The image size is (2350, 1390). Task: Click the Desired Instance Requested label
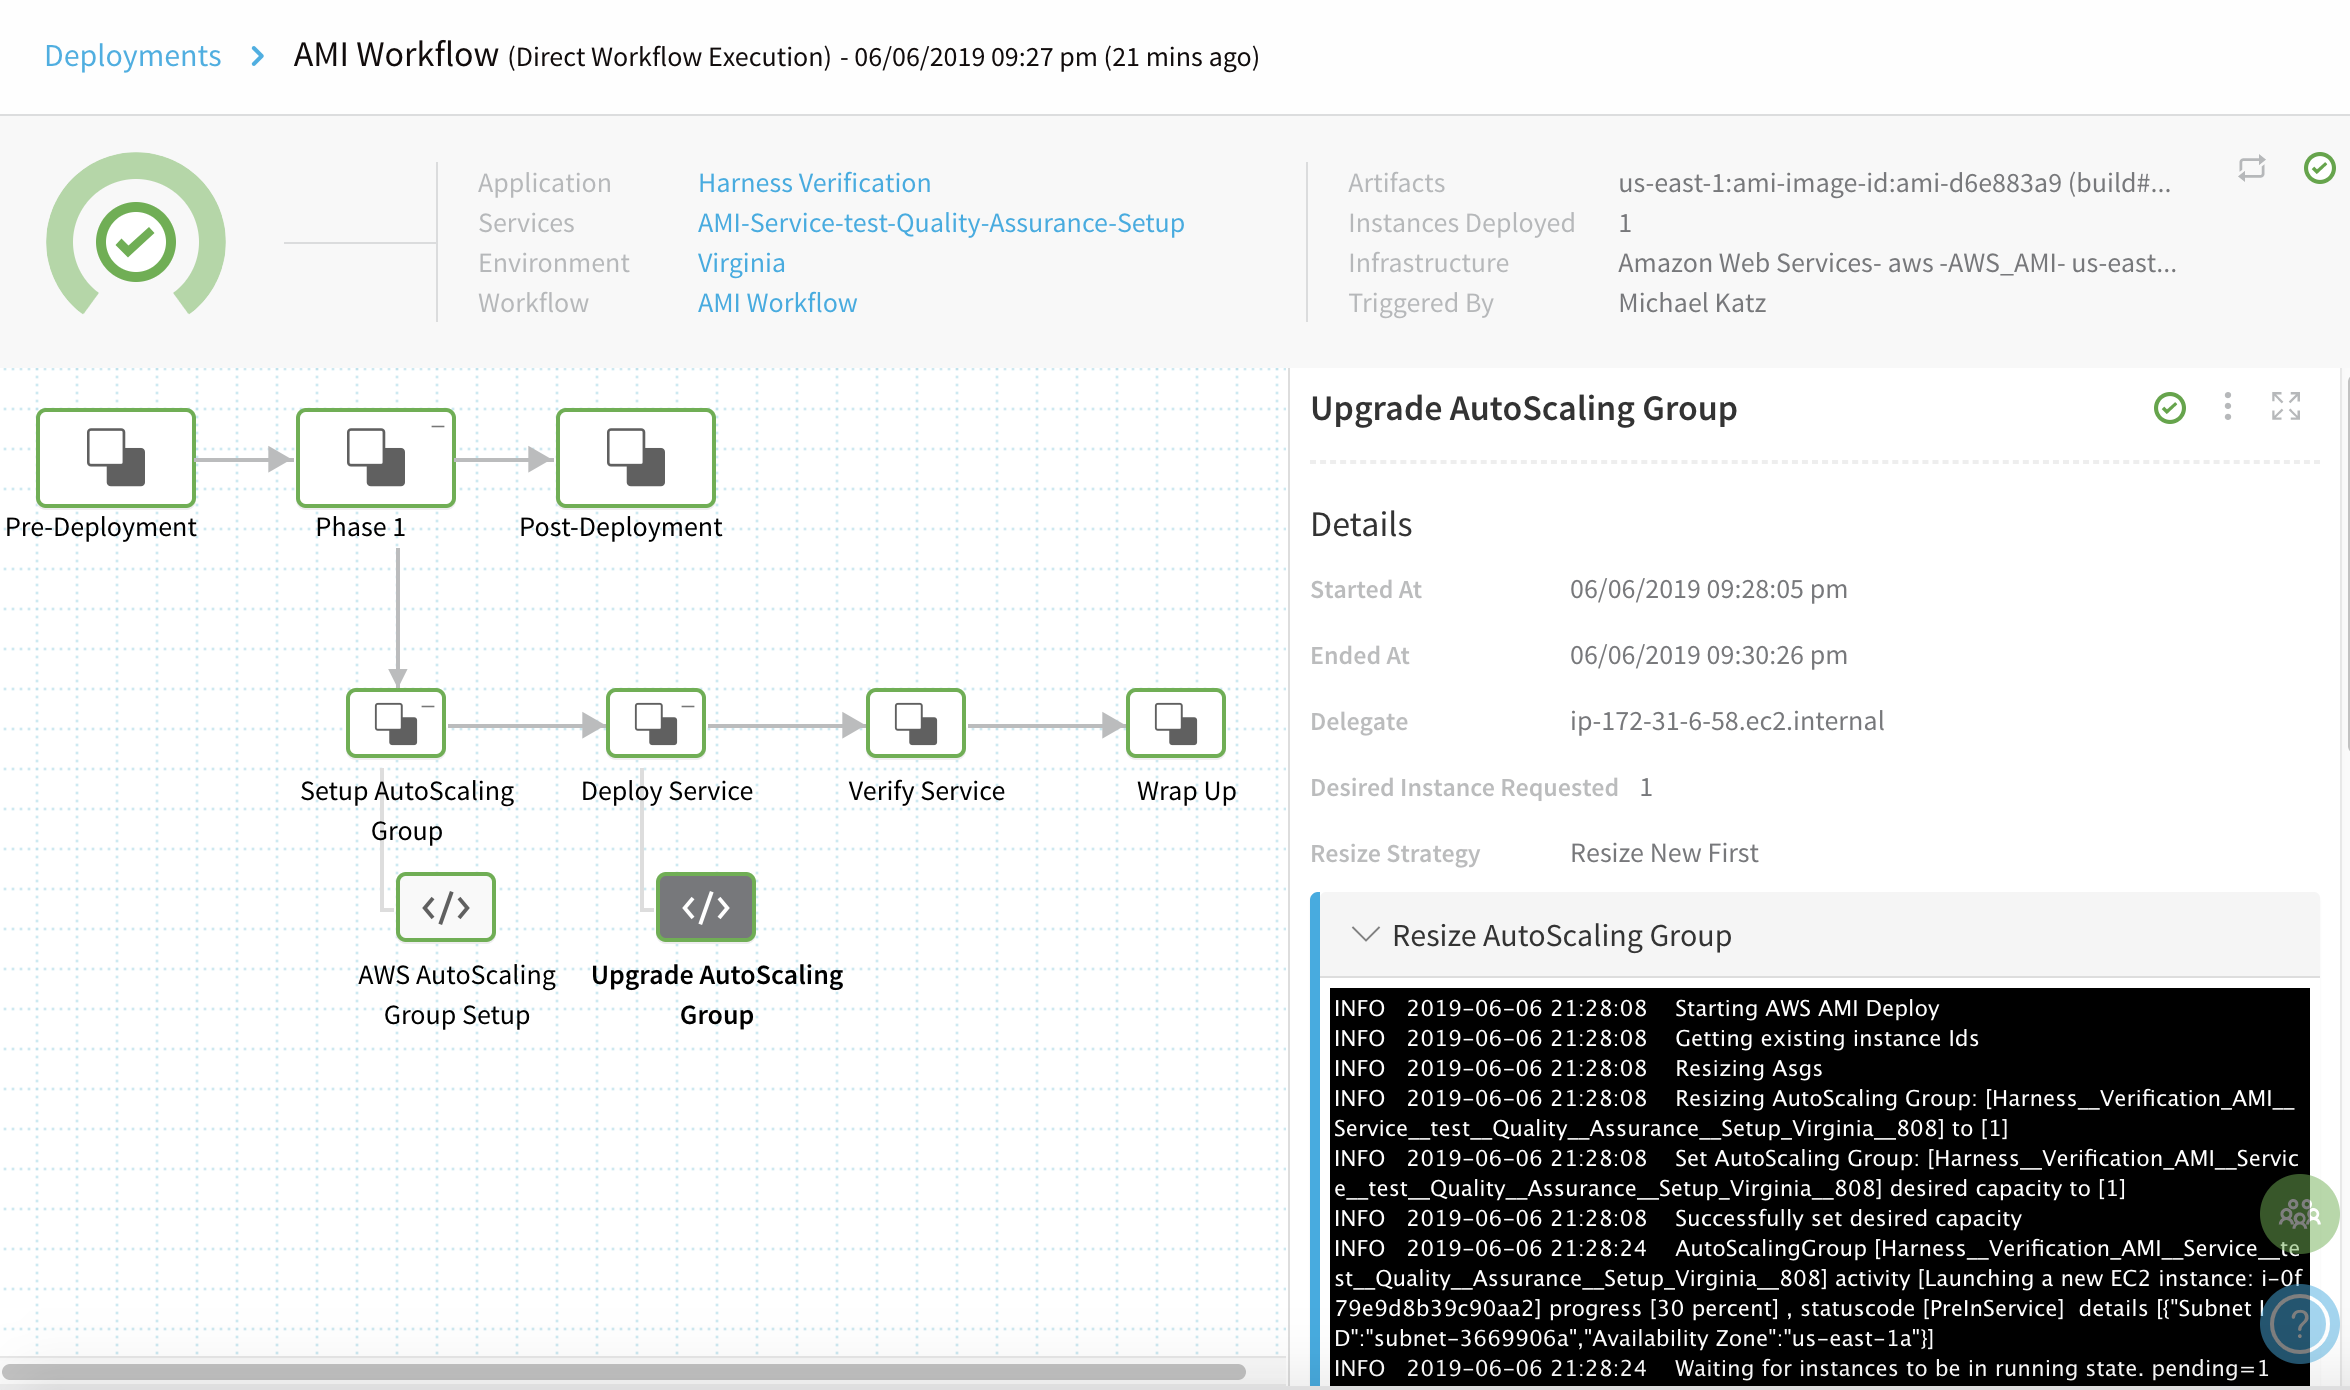1464,787
